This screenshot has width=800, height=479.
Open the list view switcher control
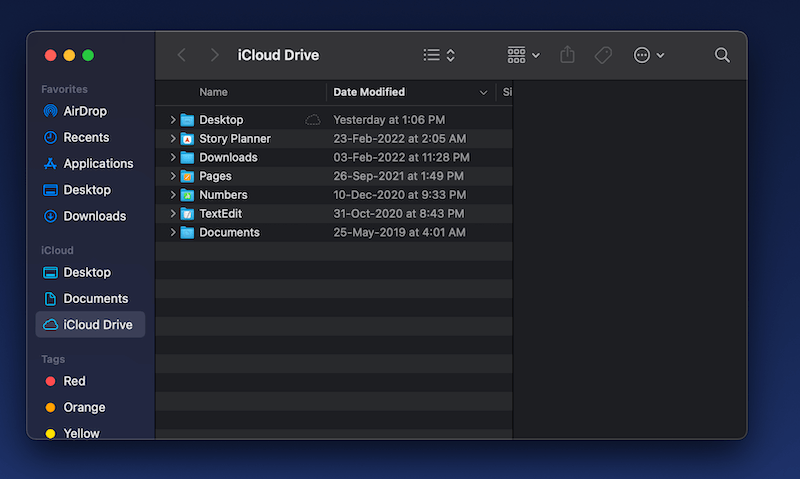pos(439,55)
